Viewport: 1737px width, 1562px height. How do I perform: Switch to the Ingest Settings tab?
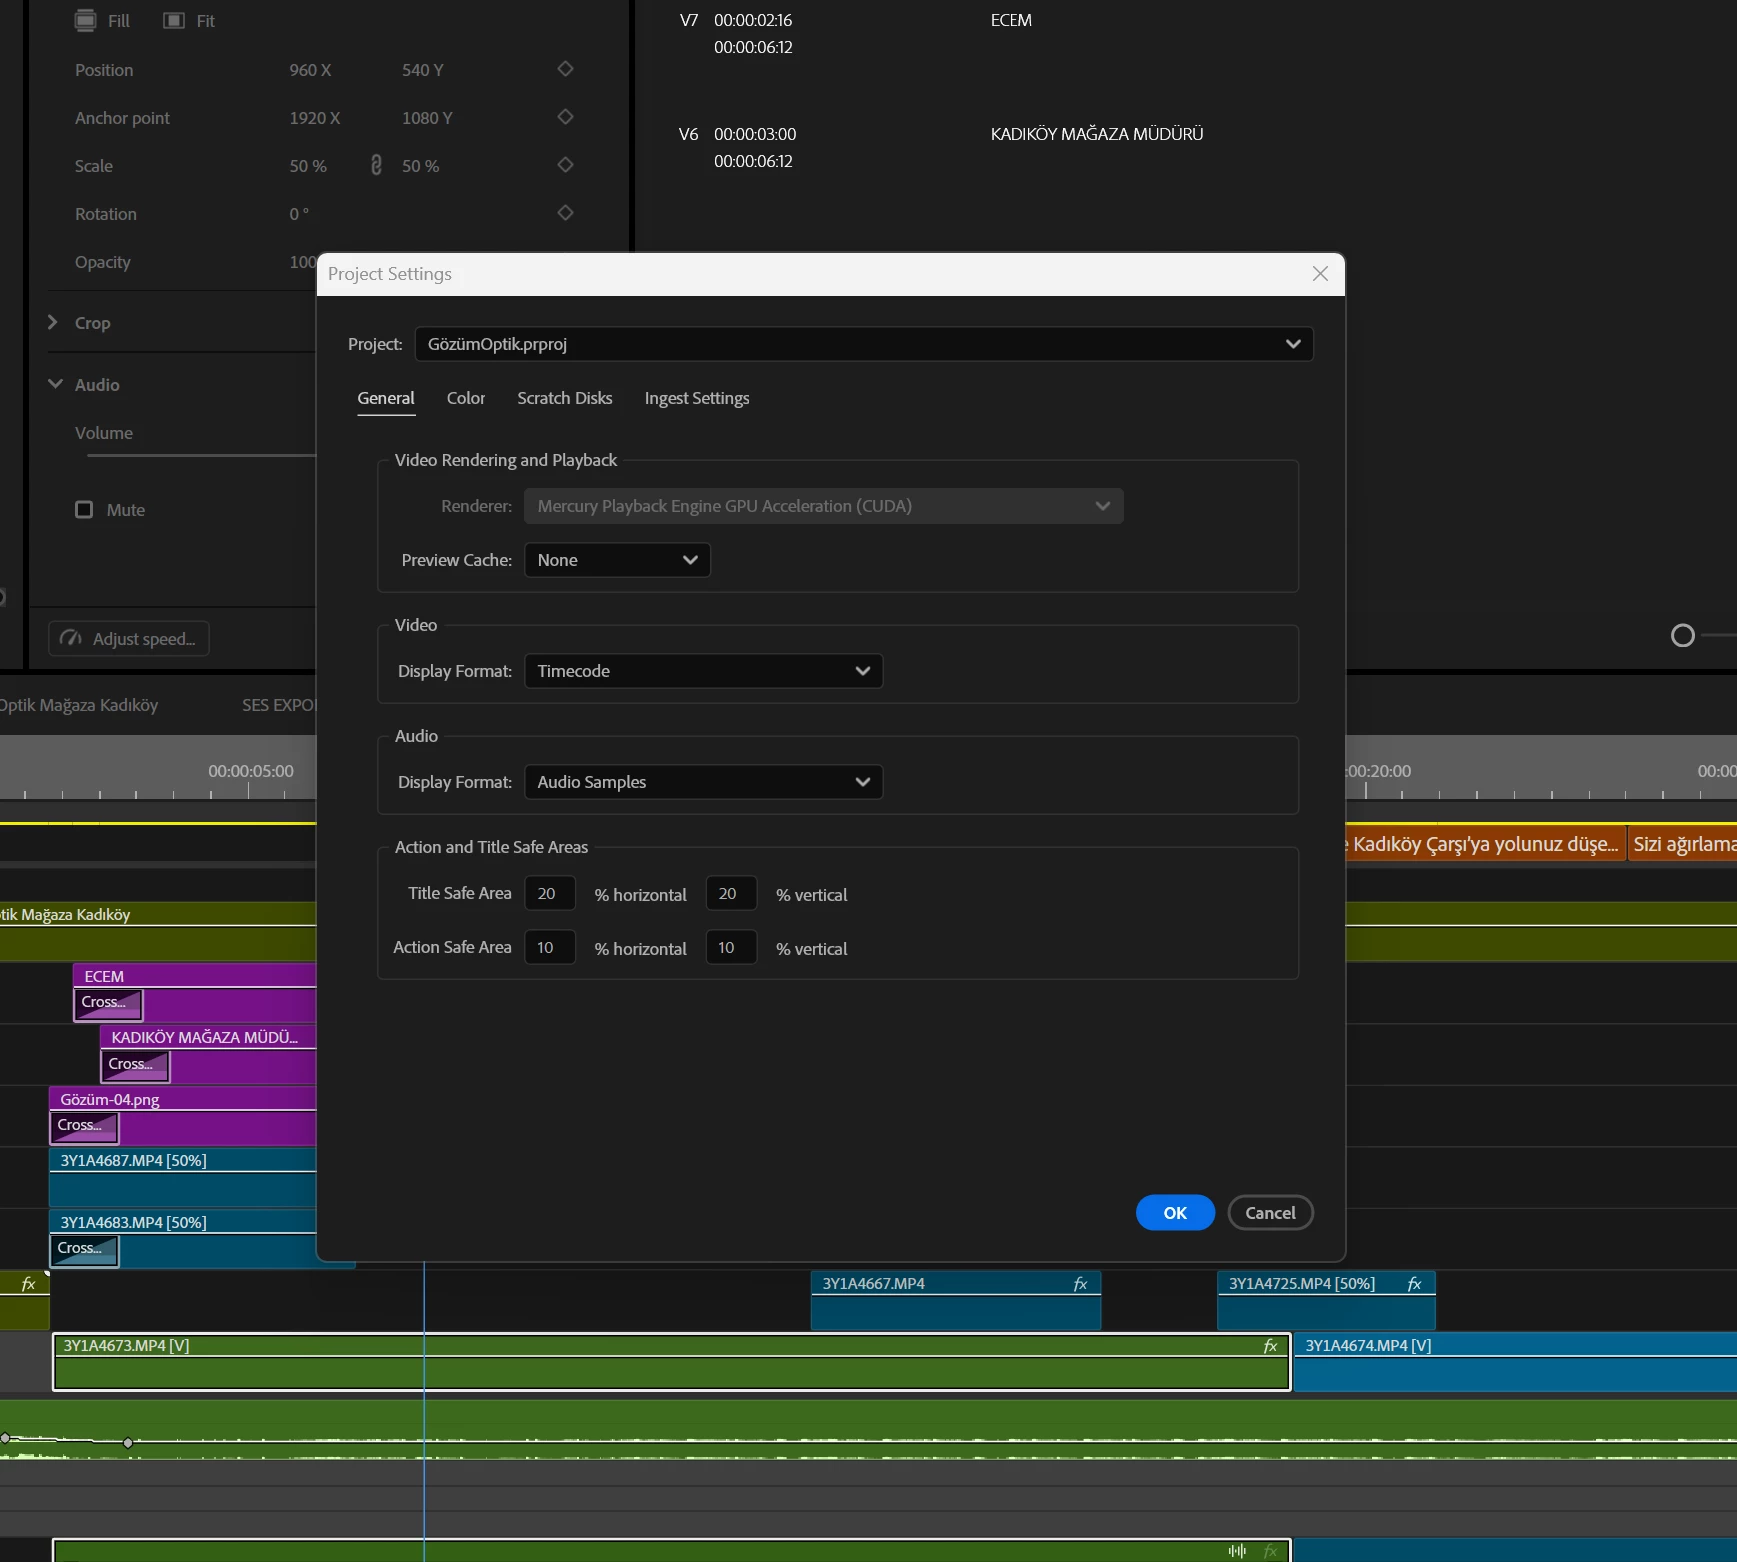pos(697,398)
